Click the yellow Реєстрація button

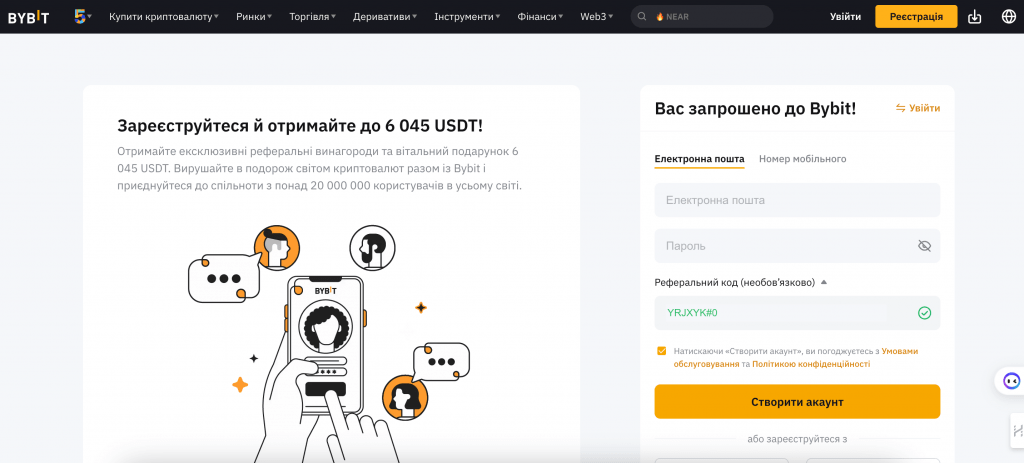click(916, 17)
